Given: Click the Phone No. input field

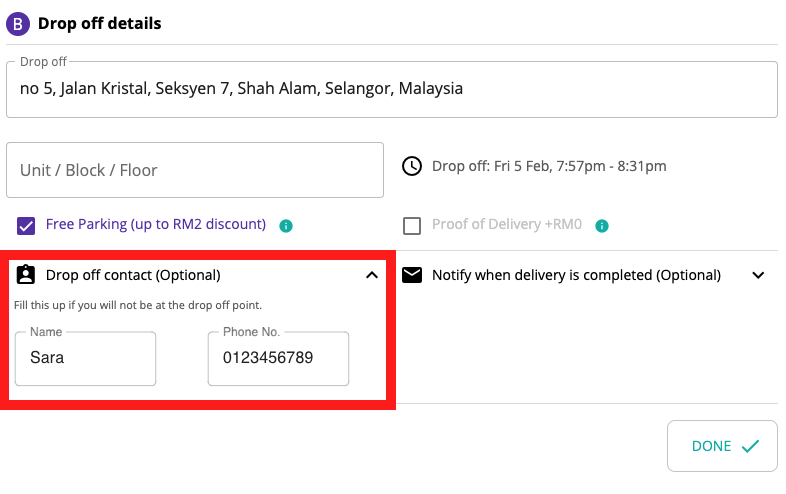Looking at the screenshot, I should tap(278, 359).
